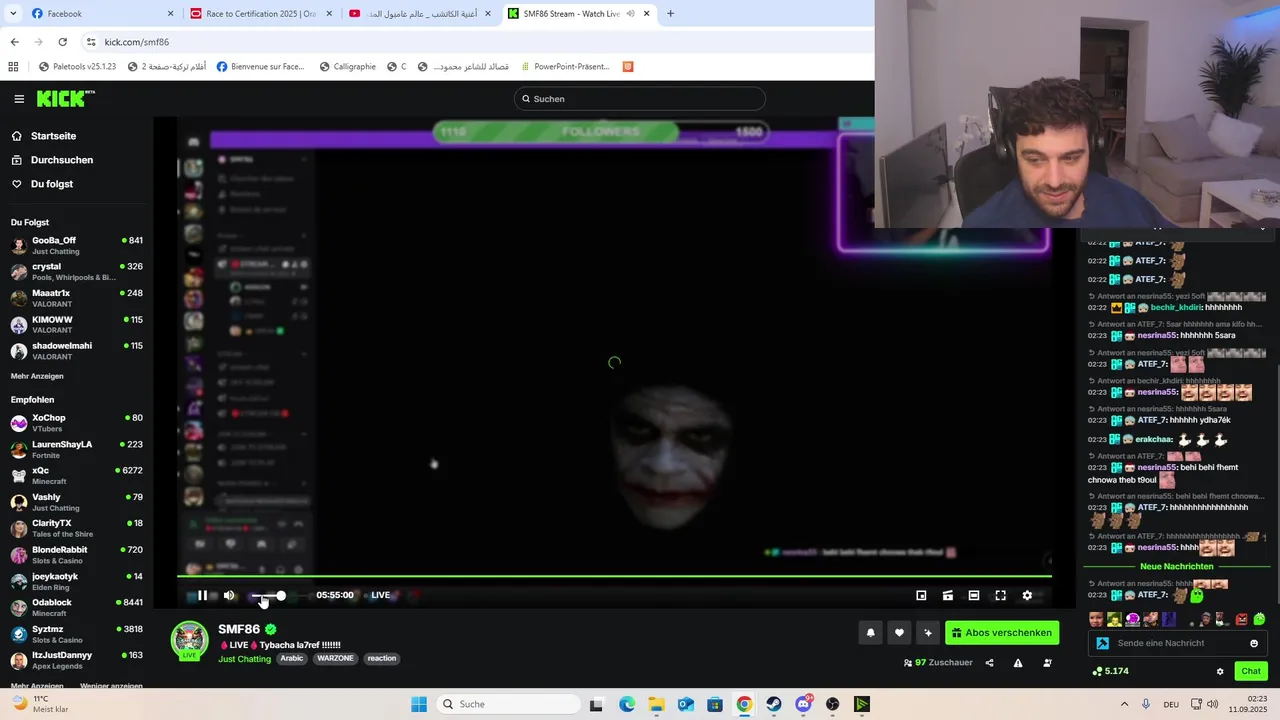The image size is (1280, 720).
Task: Click the SMF86 channel avatar
Action: 190,640
